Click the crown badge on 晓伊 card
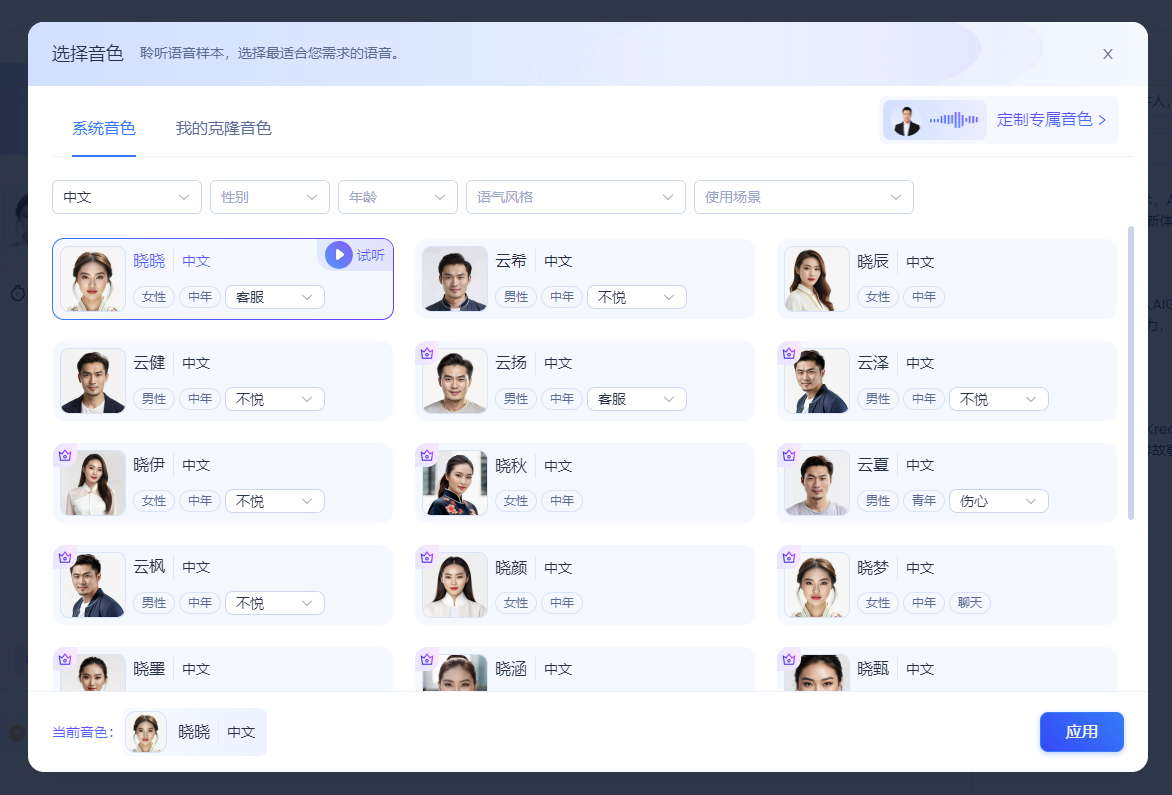Screen dimensions: 1172x795 pyautogui.click(x=65, y=455)
